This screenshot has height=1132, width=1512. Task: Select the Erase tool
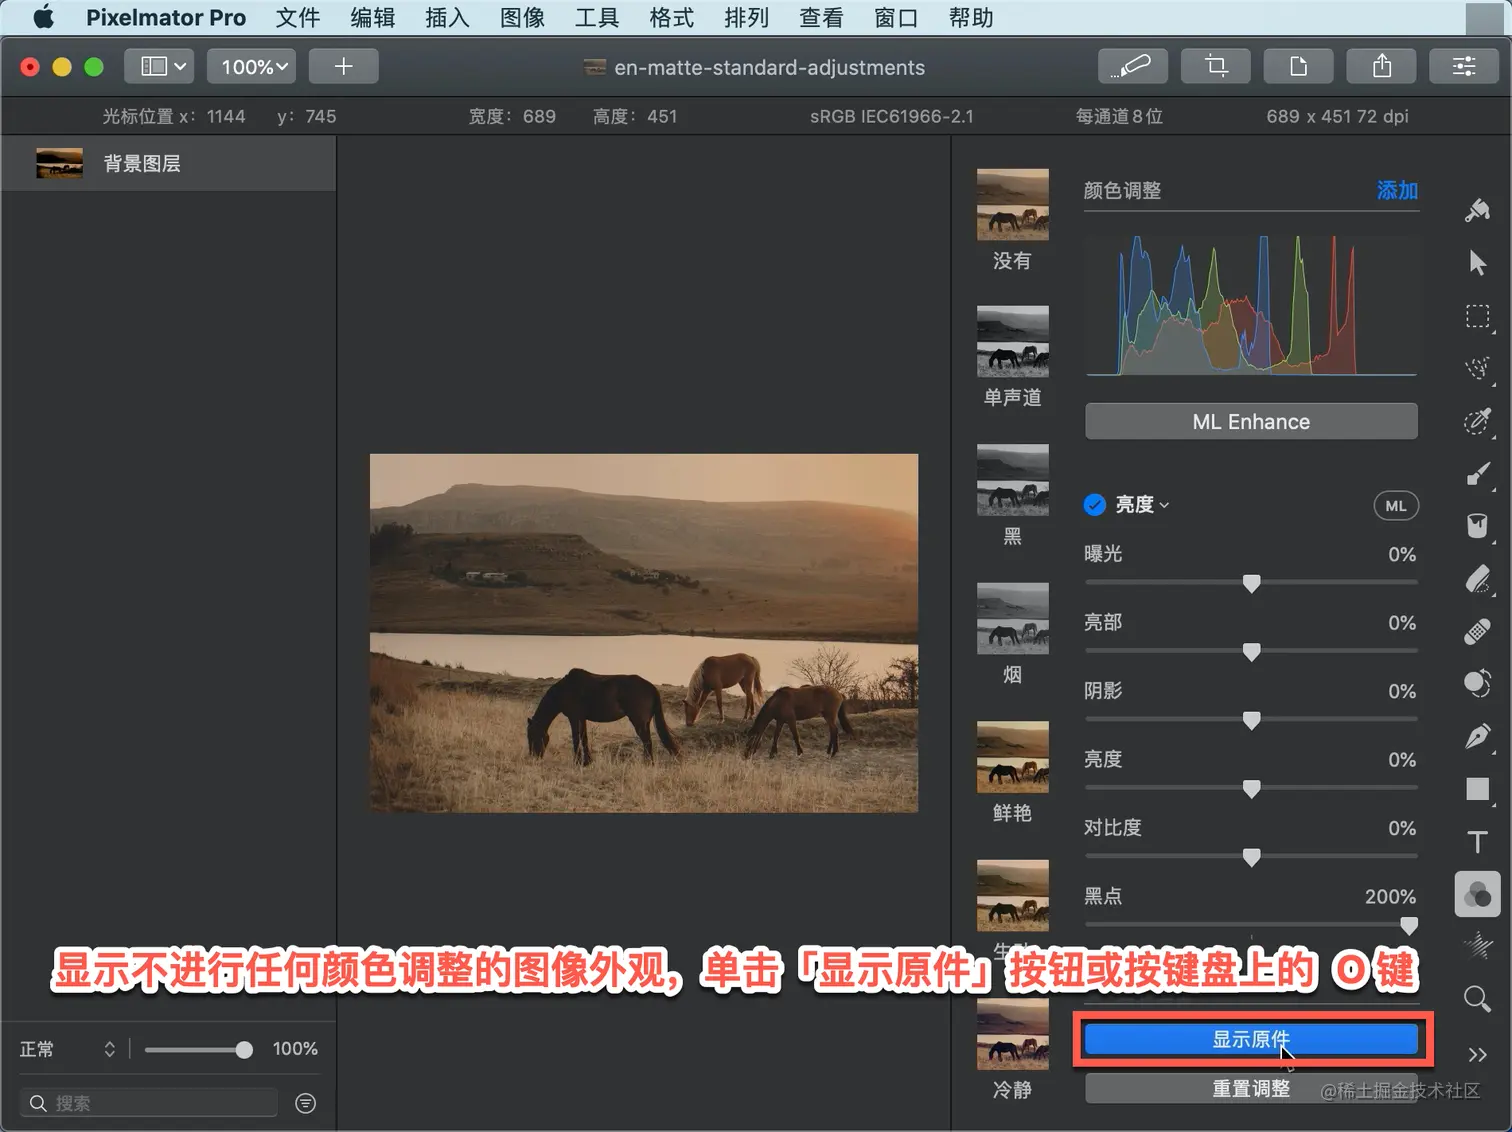point(1477,579)
